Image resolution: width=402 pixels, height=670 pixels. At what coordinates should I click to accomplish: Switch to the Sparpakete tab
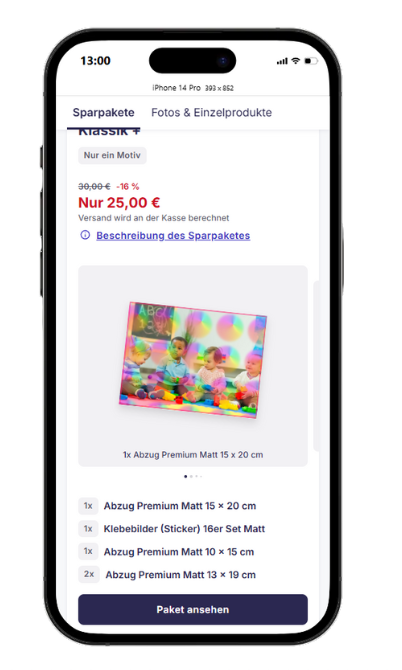point(103,112)
